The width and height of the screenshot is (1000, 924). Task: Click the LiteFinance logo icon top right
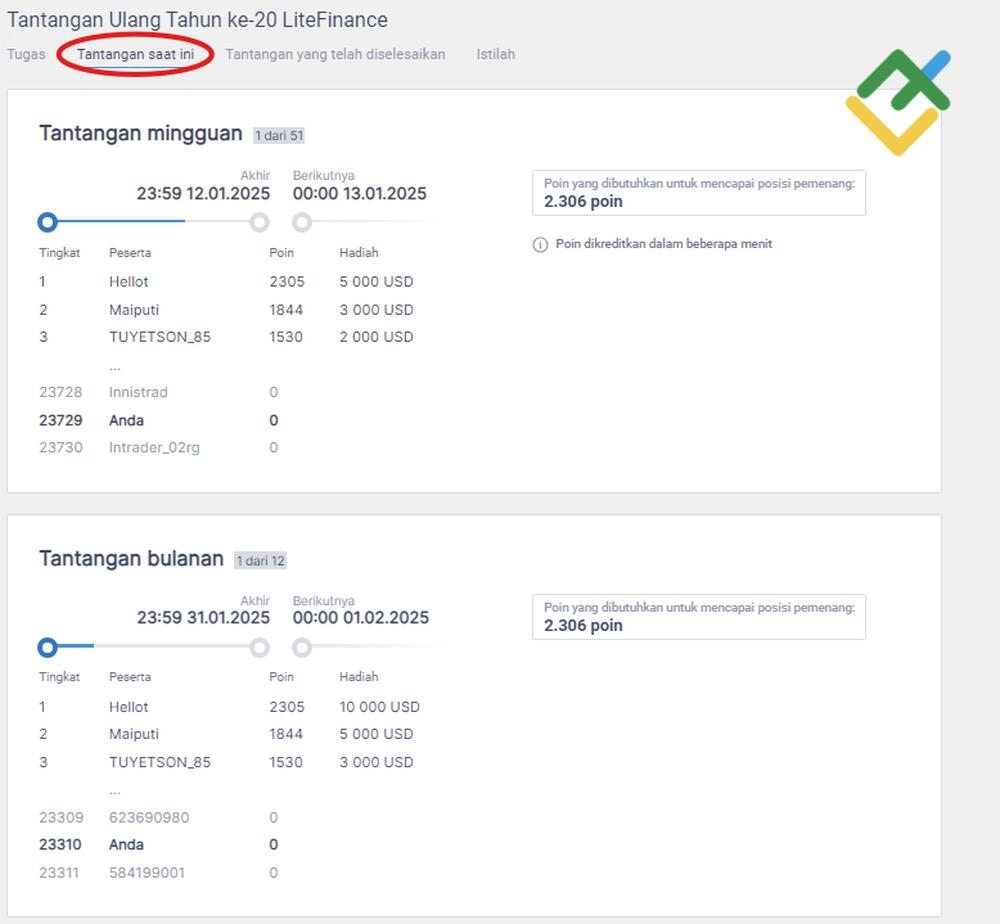click(x=893, y=95)
